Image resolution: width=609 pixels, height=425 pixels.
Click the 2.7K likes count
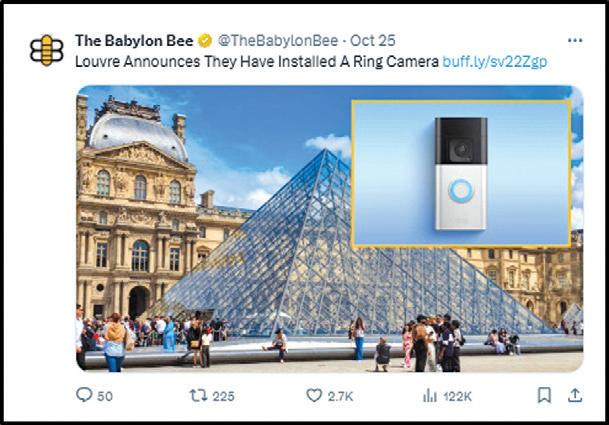point(340,396)
